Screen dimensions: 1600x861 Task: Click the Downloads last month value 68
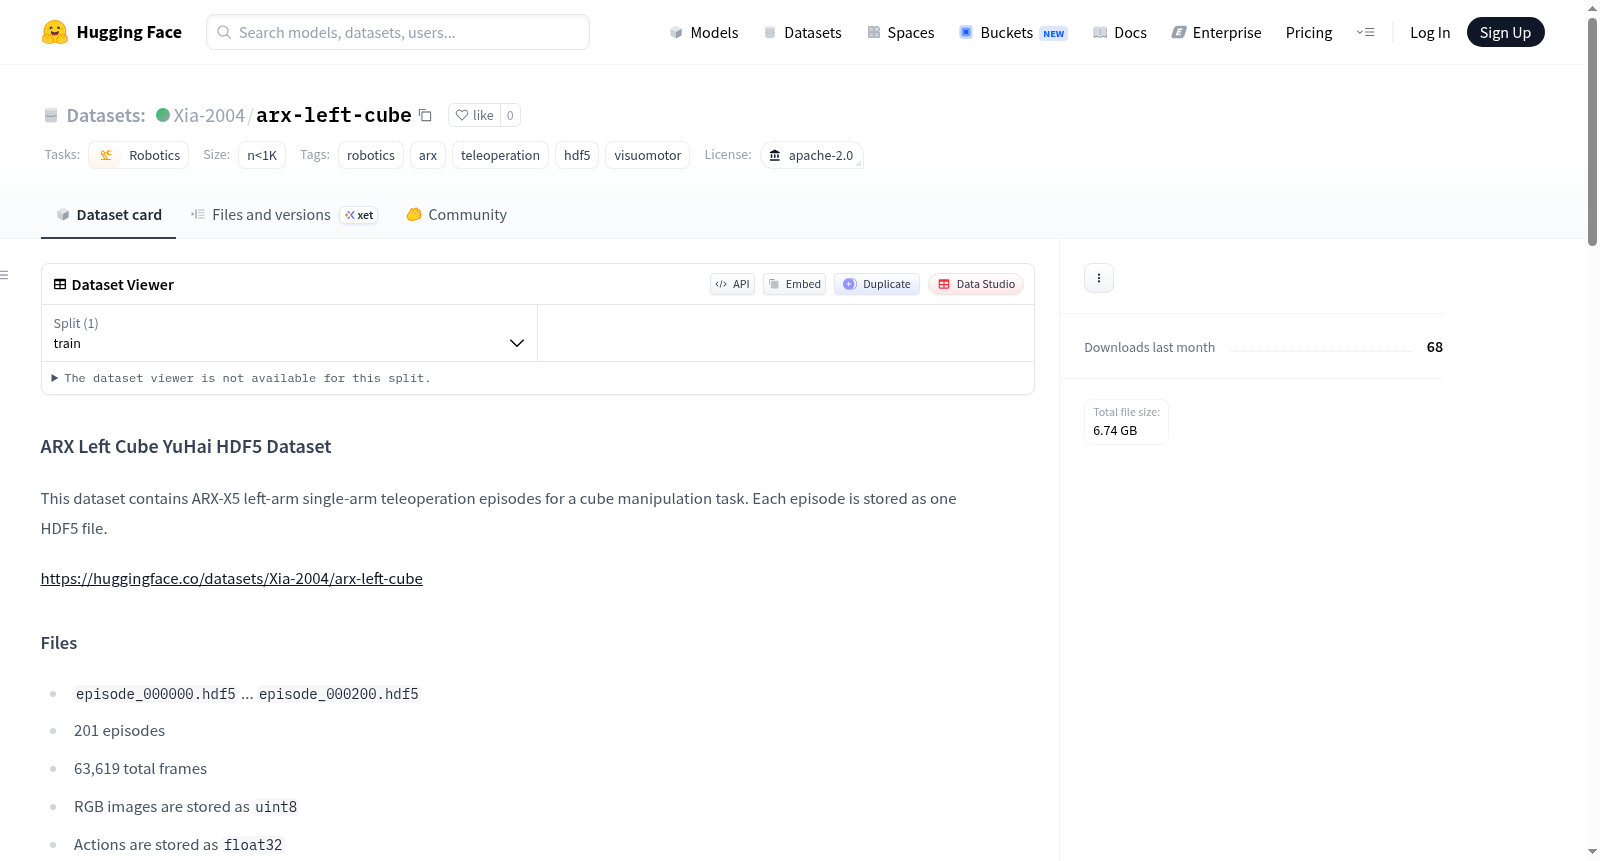[x=1435, y=347]
